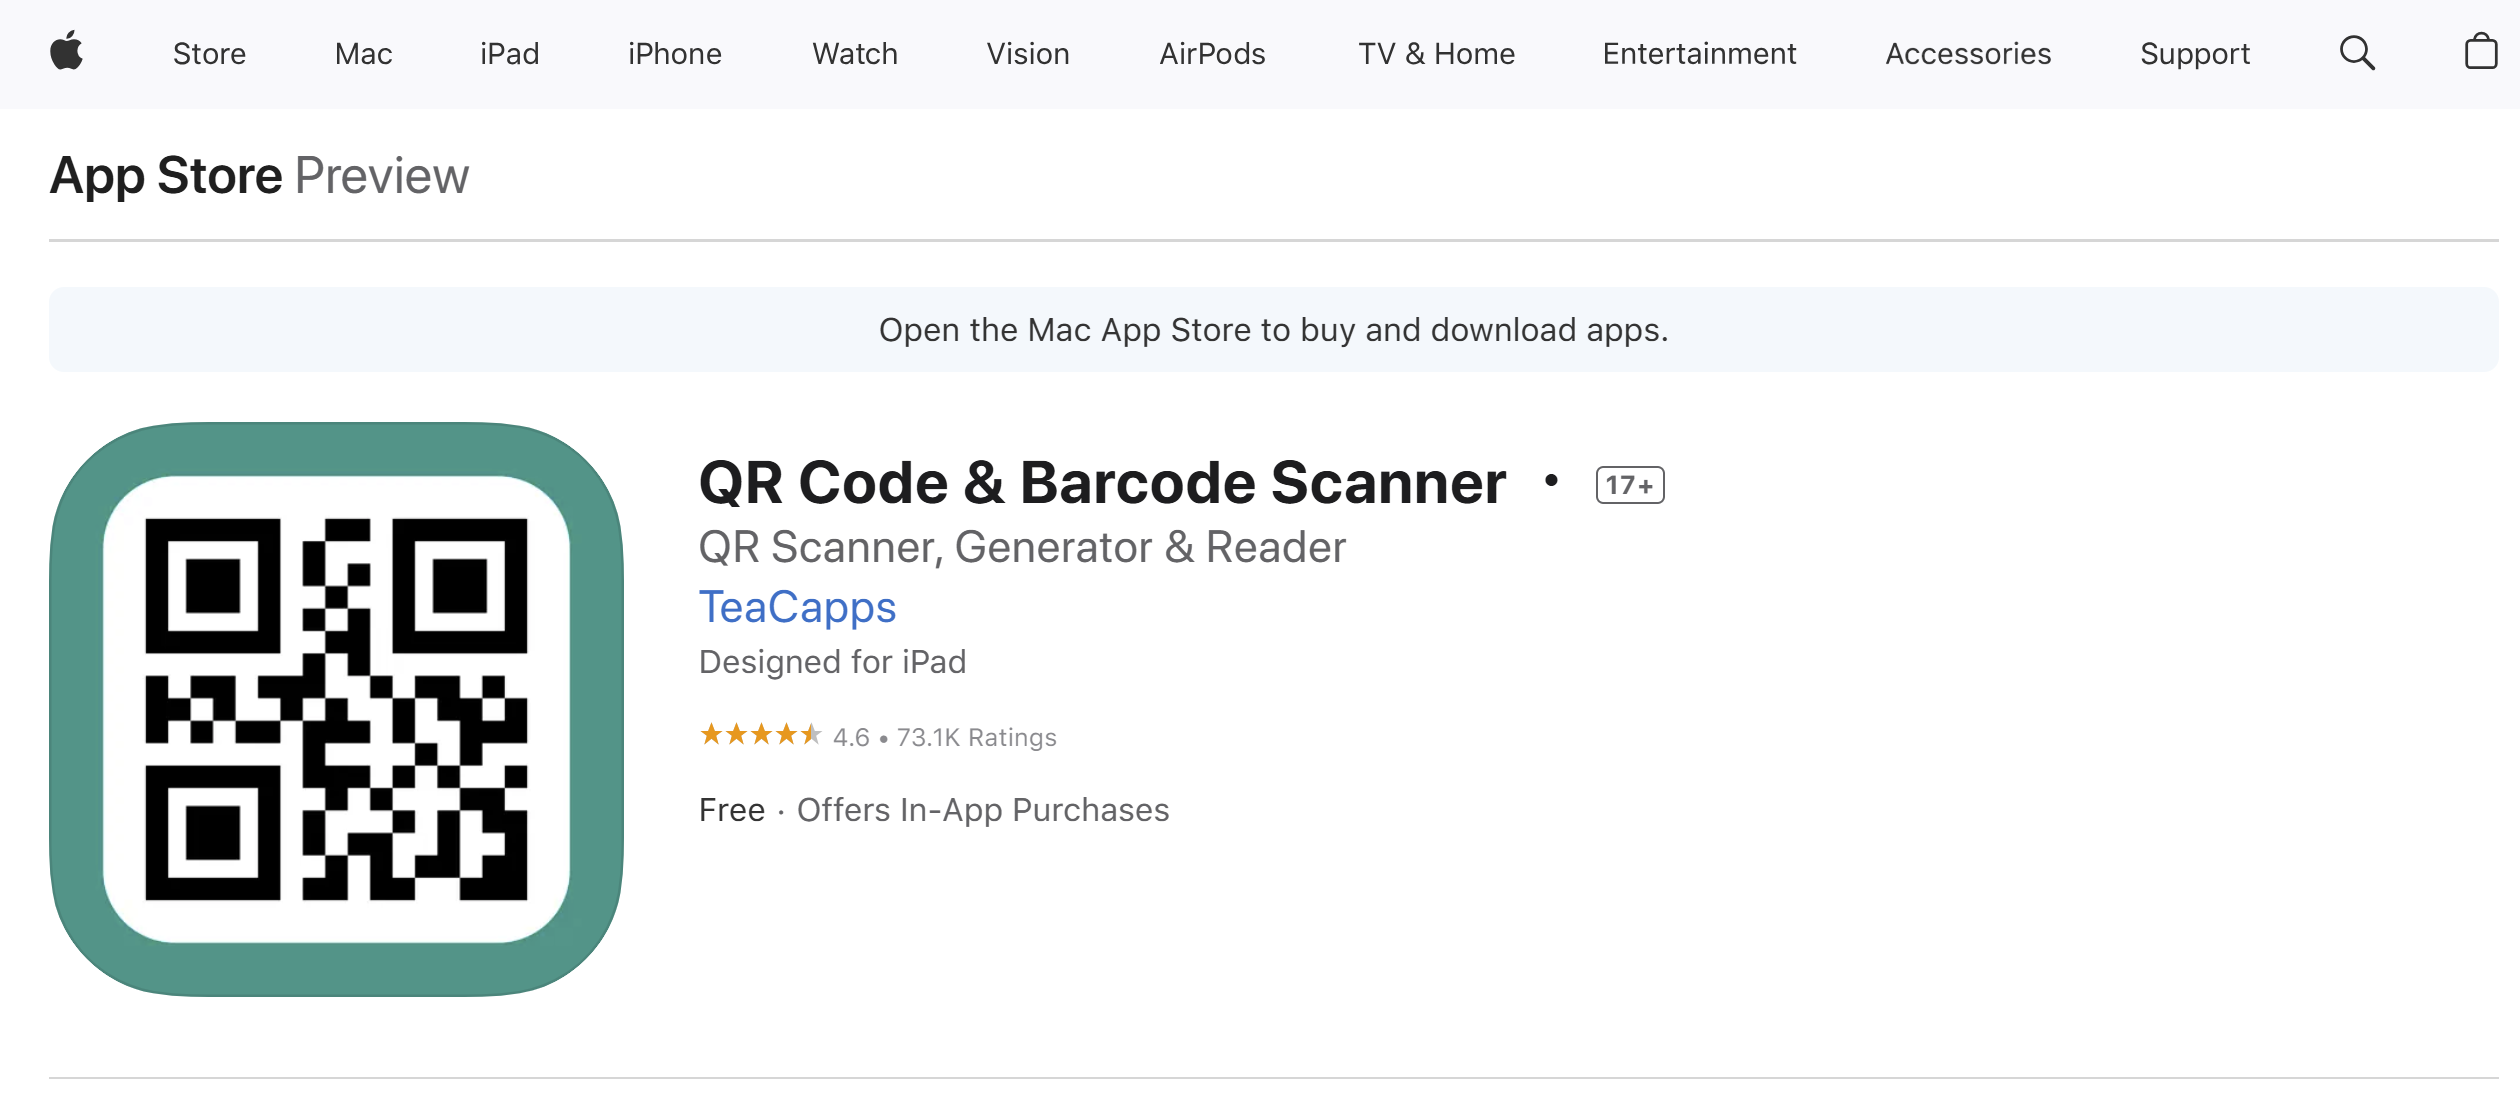Click the QR Code Scanner app icon
Image resolution: width=2520 pixels, height=1102 pixels.
pyautogui.click(x=337, y=709)
